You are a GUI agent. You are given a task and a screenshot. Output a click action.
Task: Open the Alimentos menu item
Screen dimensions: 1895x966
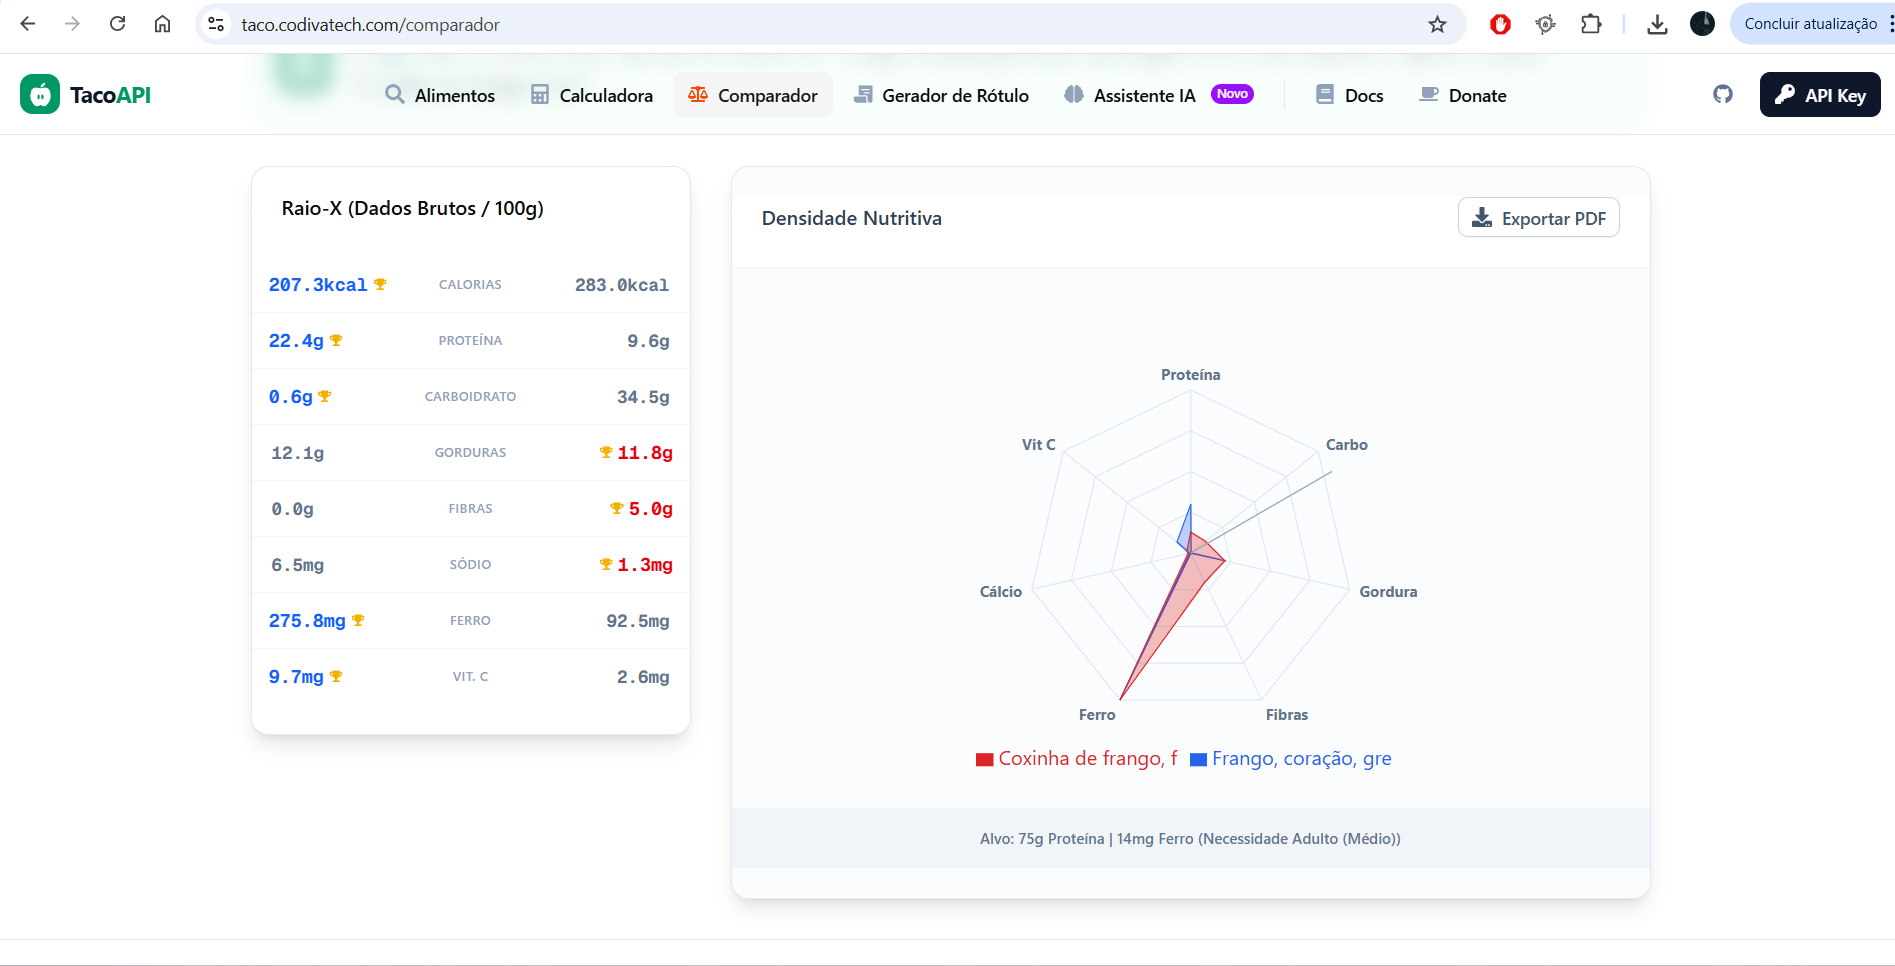(x=440, y=96)
